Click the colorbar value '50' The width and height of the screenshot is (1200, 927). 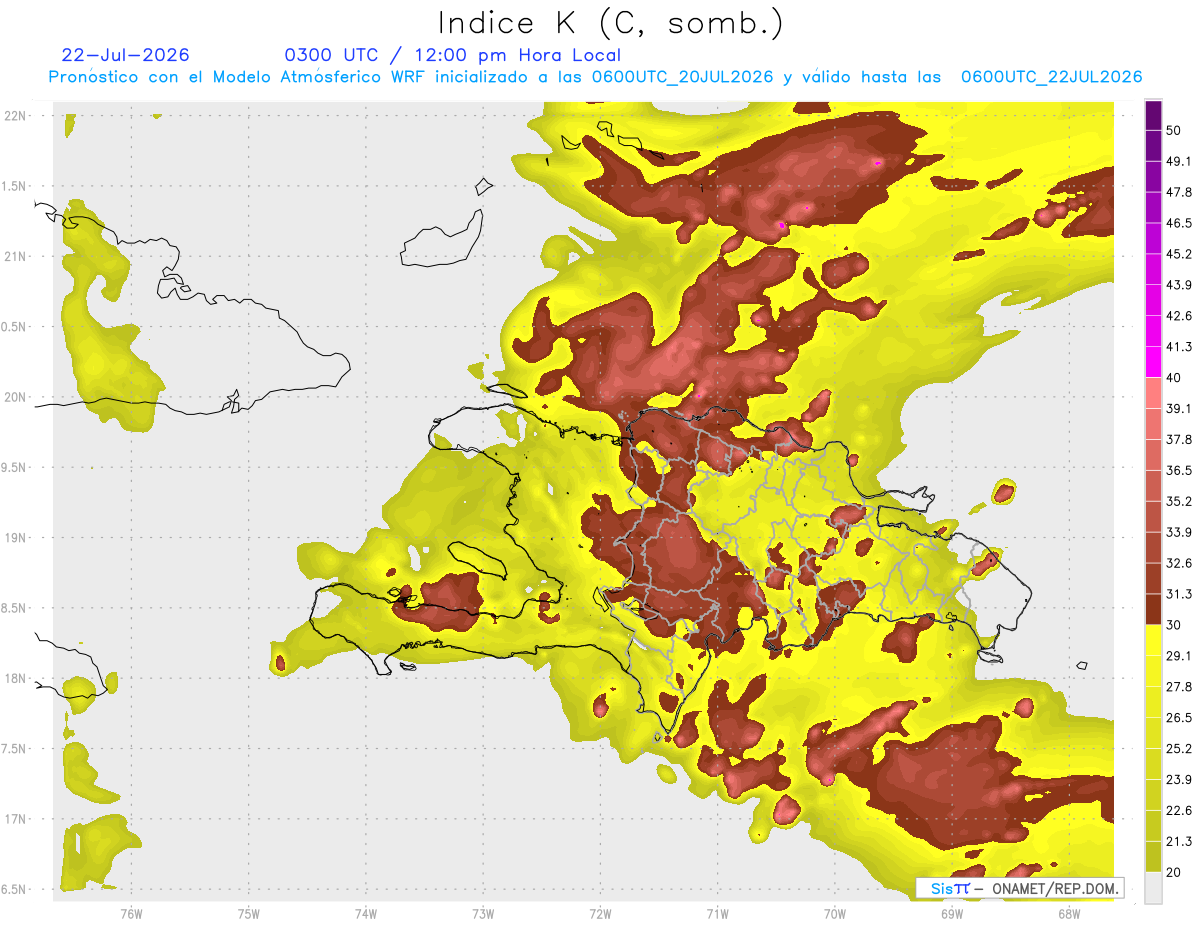pyautogui.click(x=1174, y=130)
